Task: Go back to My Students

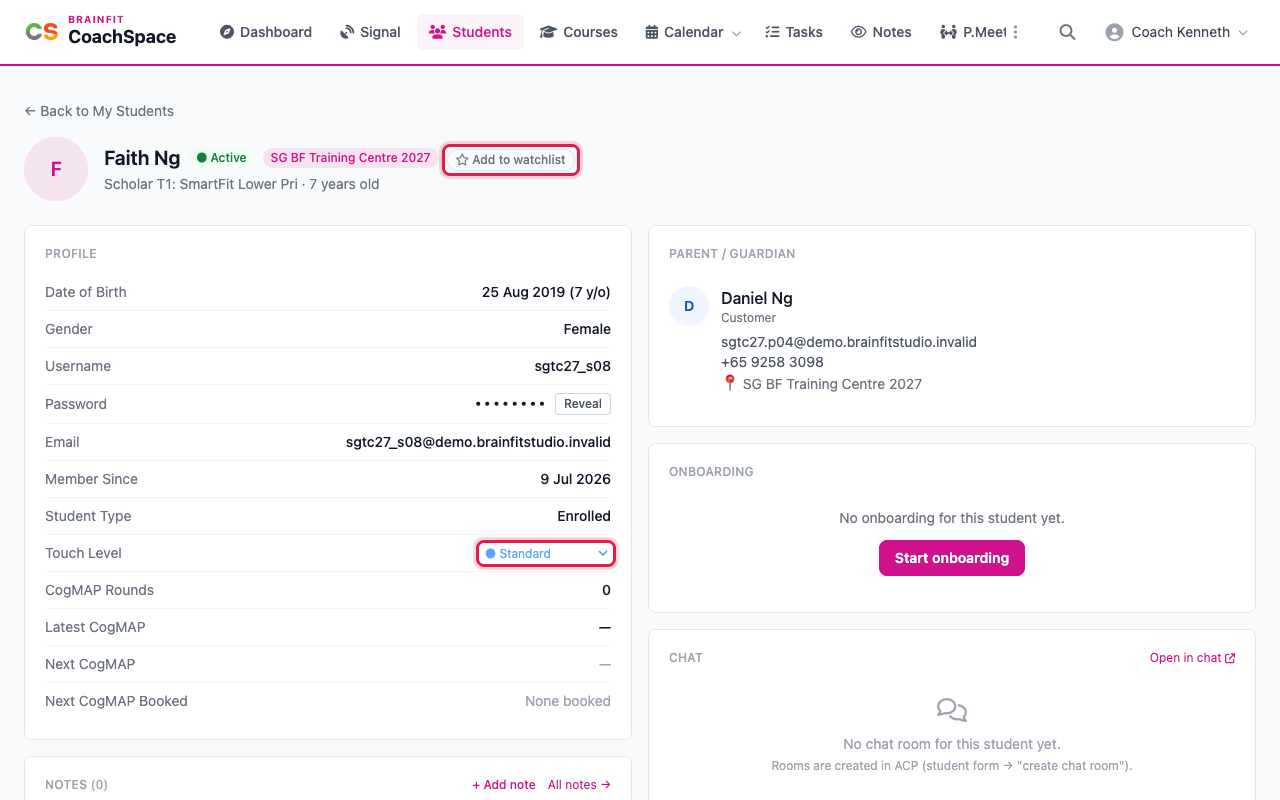Action: coord(99,111)
